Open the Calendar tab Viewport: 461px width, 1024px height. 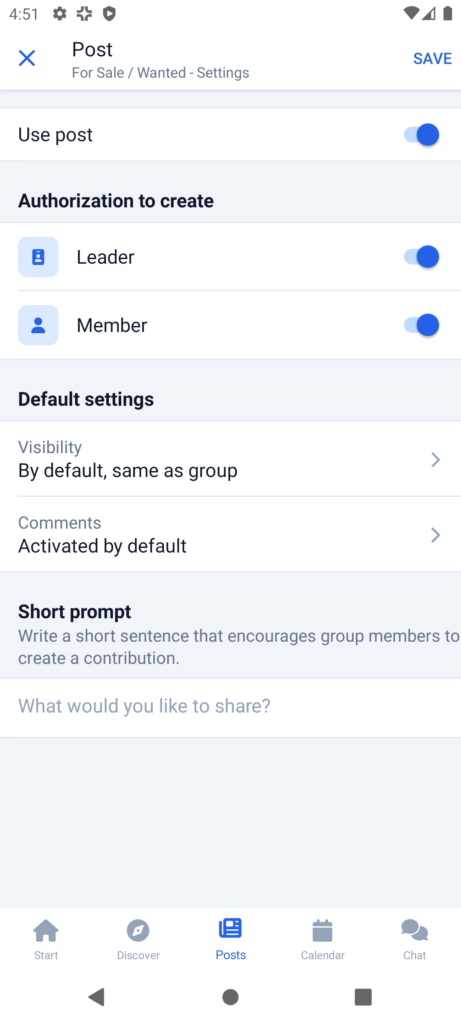pos(323,939)
